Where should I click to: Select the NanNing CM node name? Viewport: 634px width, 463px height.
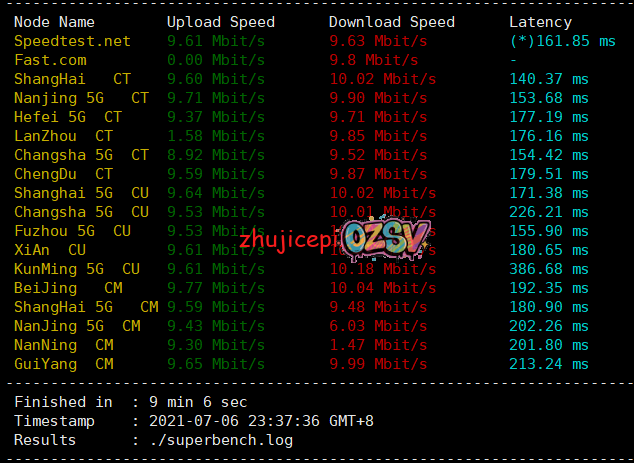(63, 344)
